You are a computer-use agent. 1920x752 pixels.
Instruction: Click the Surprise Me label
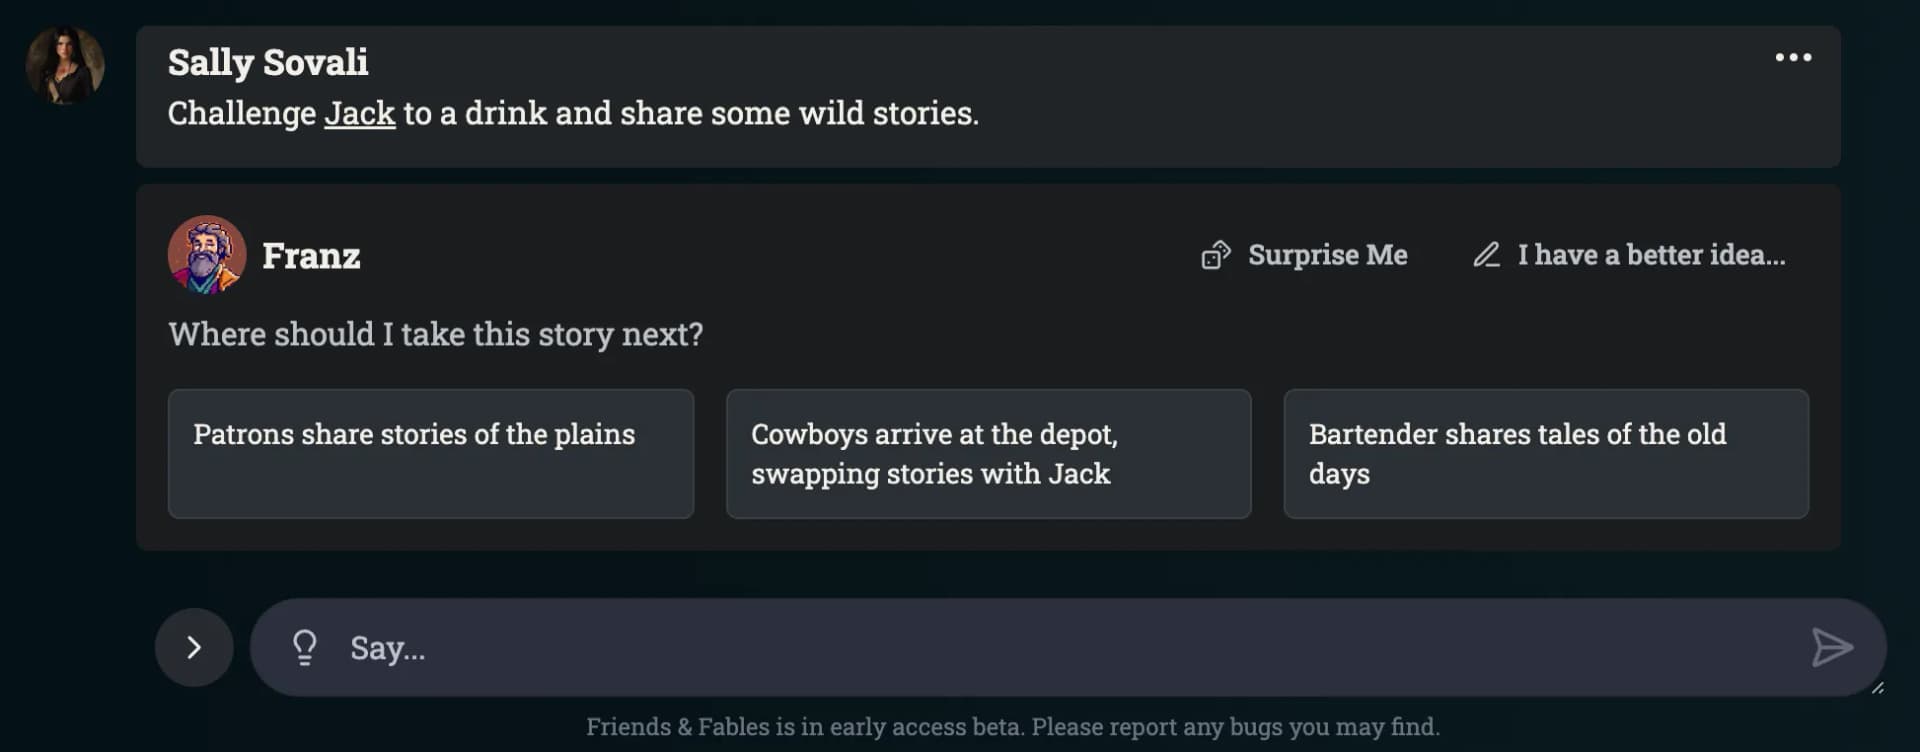click(x=1327, y=256)
